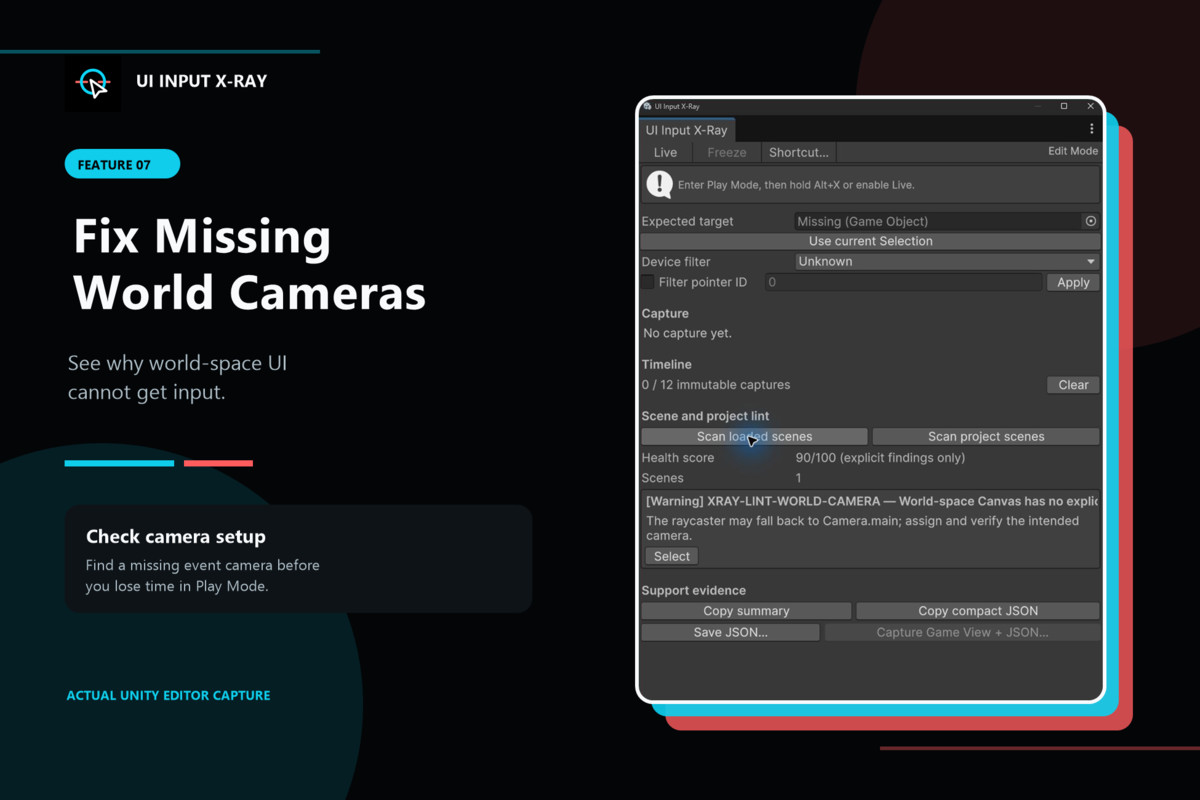The width and height of the screenshot is (1200, 800).
Task: Click Capture Game View + JSON... button
Action: pos(962,632)
